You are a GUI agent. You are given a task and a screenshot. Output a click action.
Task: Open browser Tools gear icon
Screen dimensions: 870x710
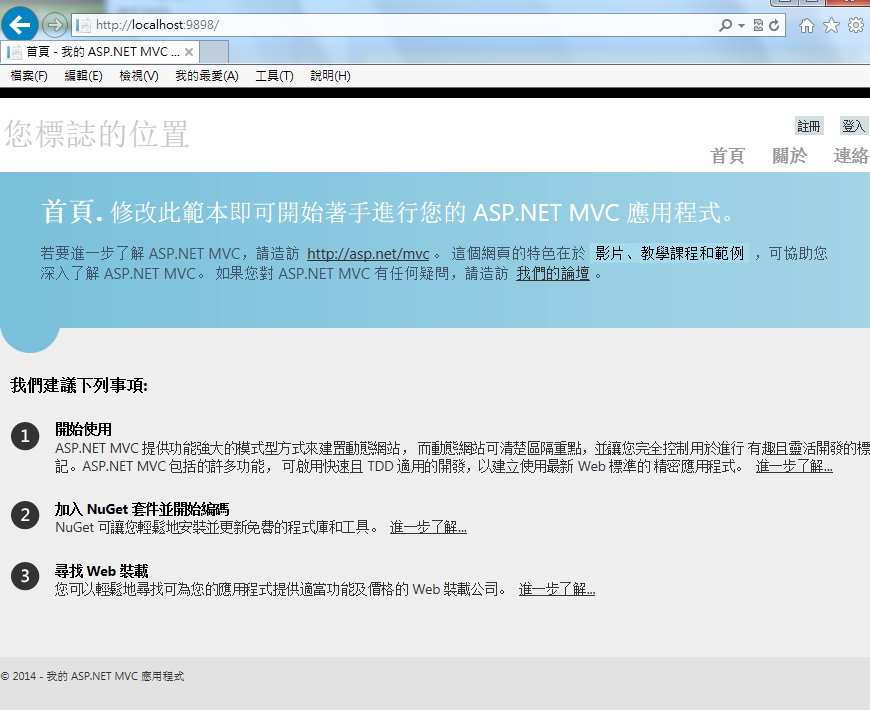(x=856, y=25)
